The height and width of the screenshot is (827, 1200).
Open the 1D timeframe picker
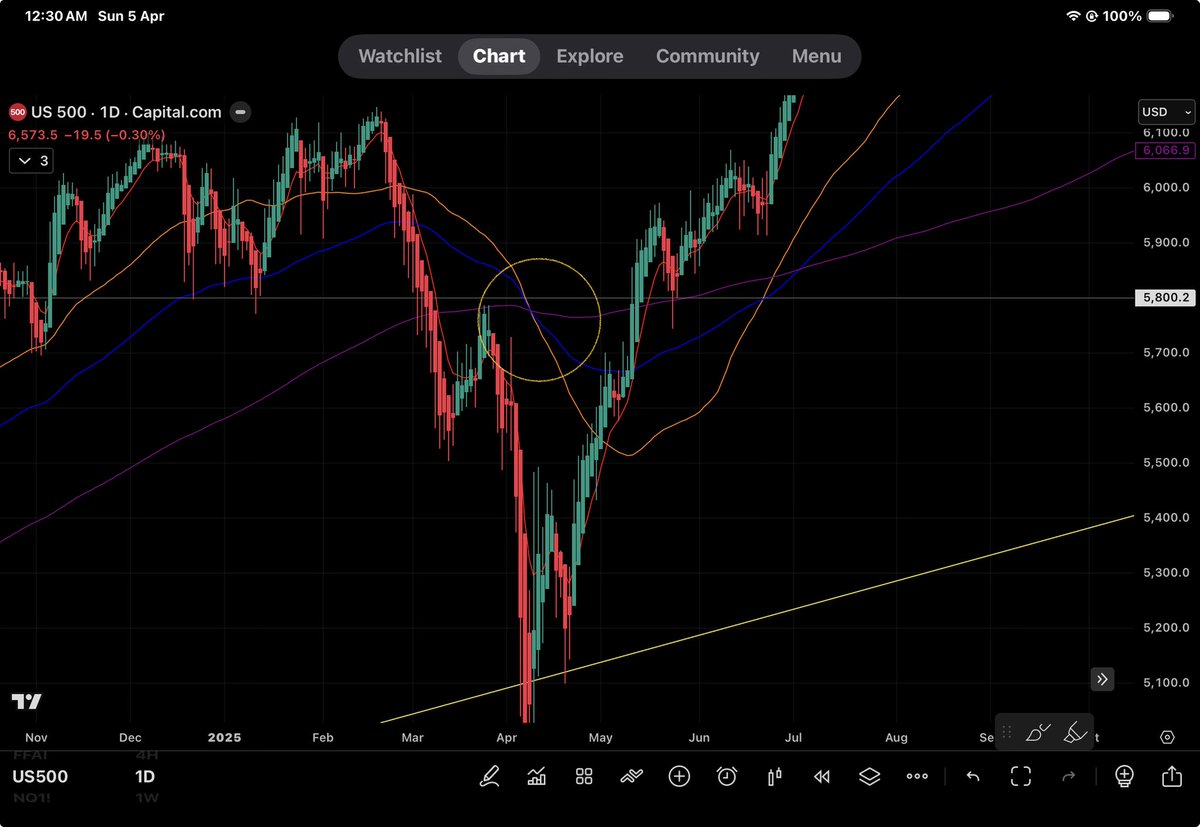click(147, 776)
